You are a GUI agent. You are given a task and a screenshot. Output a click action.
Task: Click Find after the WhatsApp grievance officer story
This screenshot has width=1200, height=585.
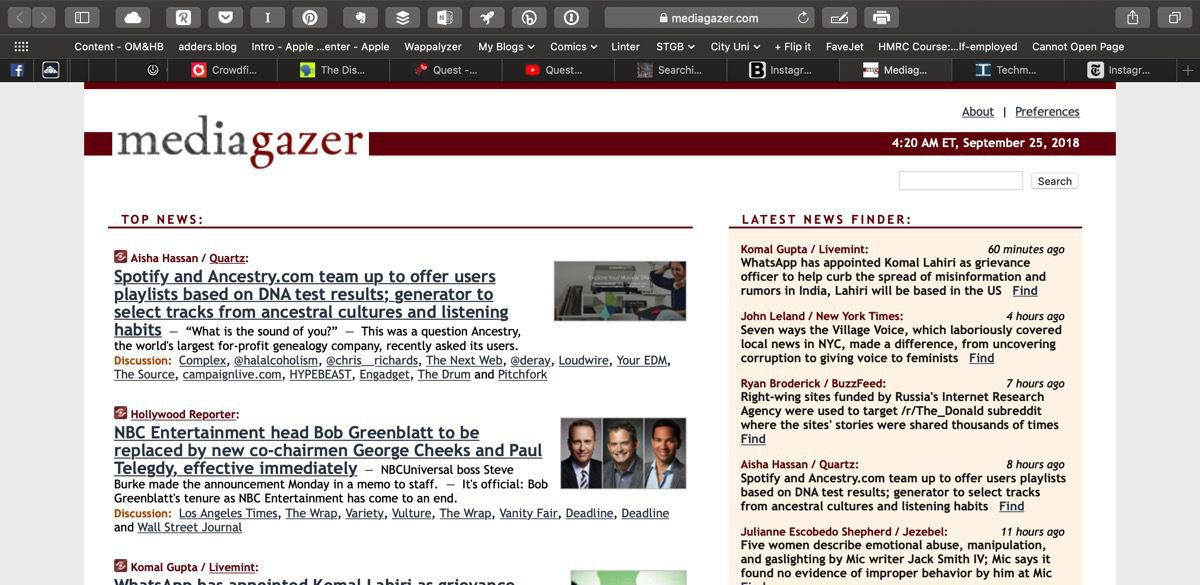(x=1025, y=291)
